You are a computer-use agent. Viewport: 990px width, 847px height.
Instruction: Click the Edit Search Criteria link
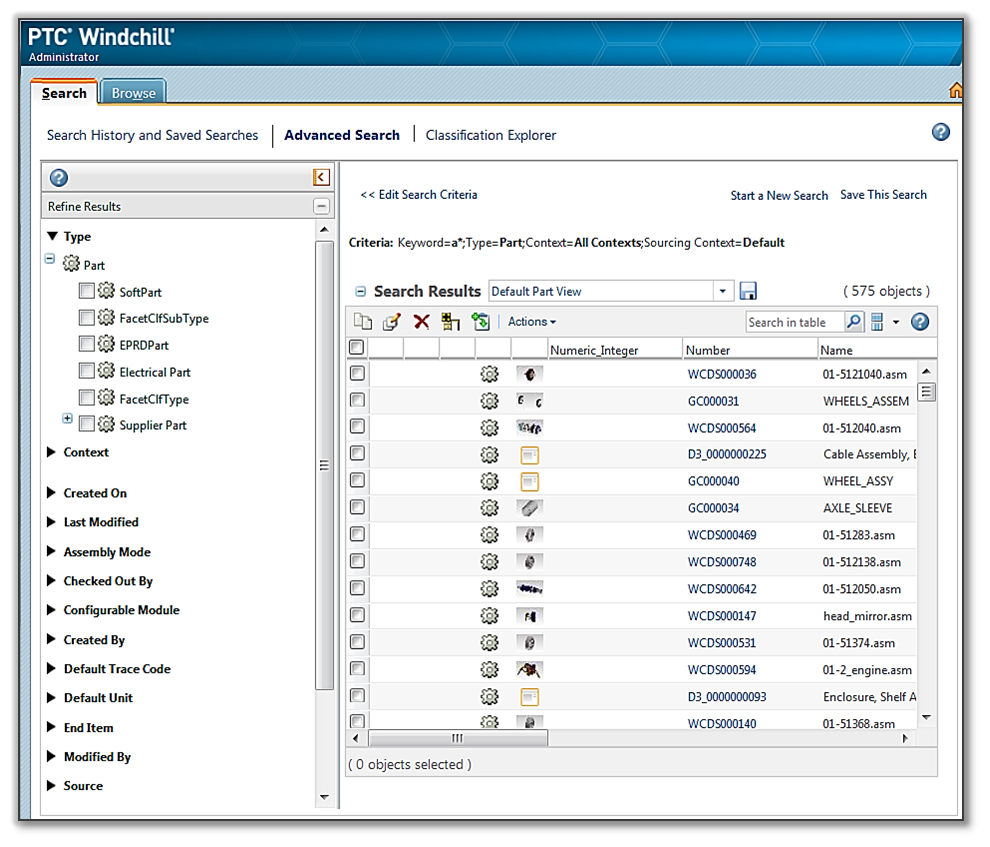(x=419, y=195)
